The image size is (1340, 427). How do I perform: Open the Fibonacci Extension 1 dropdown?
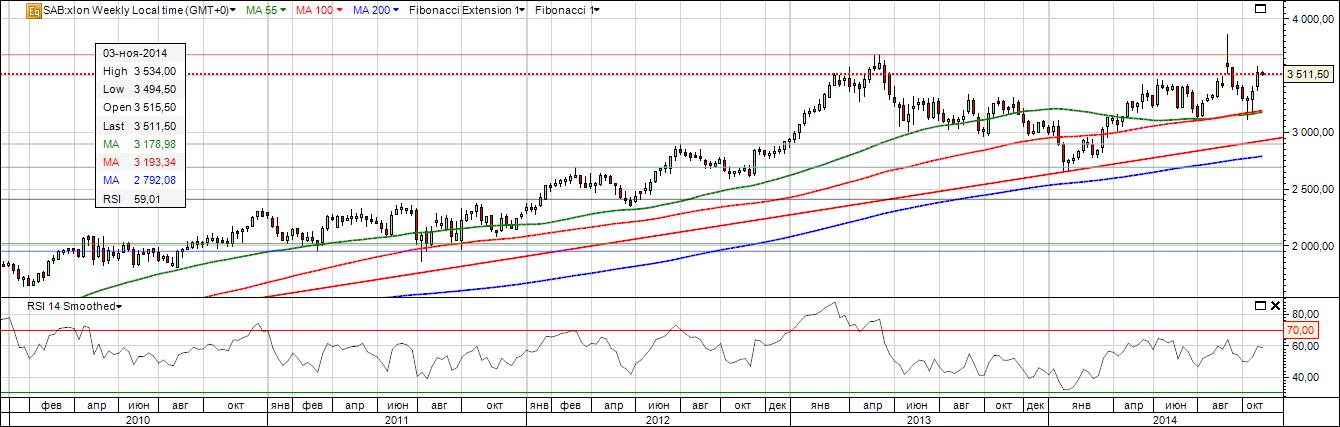466,11
